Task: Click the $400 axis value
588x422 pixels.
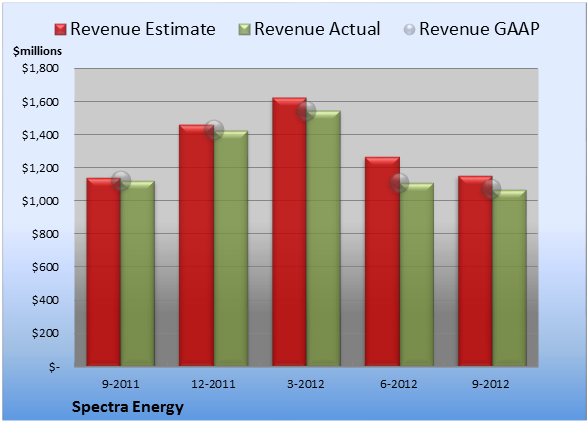Action: (45, 300)
